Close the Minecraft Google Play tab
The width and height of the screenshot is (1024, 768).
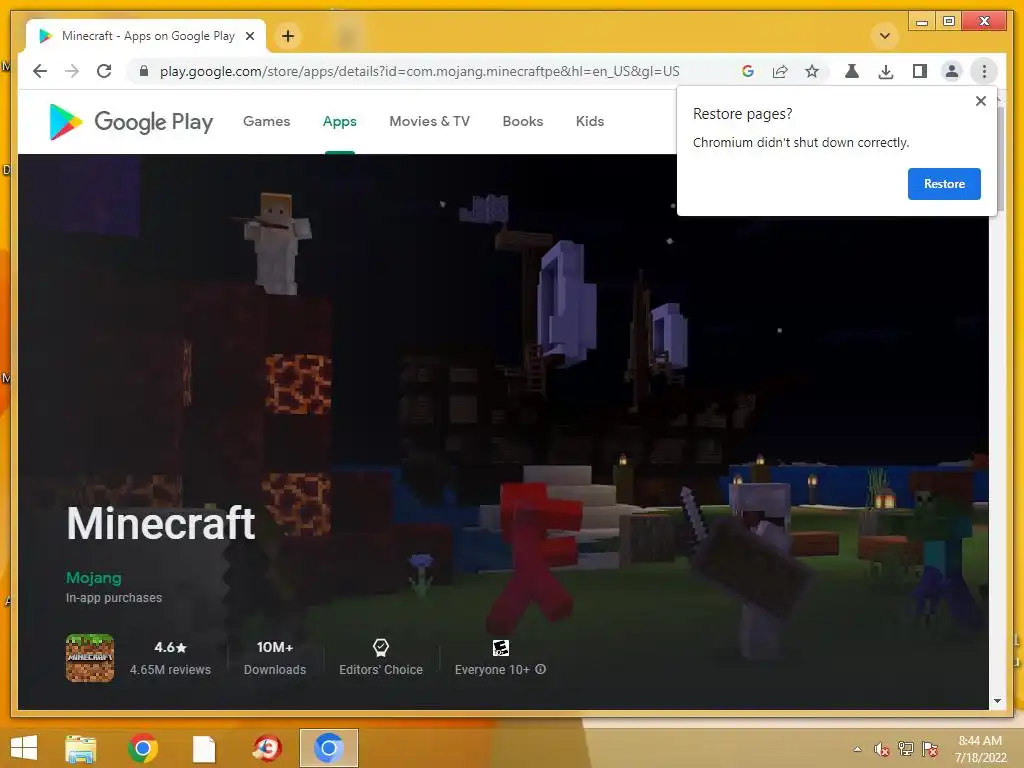(249, 36)
